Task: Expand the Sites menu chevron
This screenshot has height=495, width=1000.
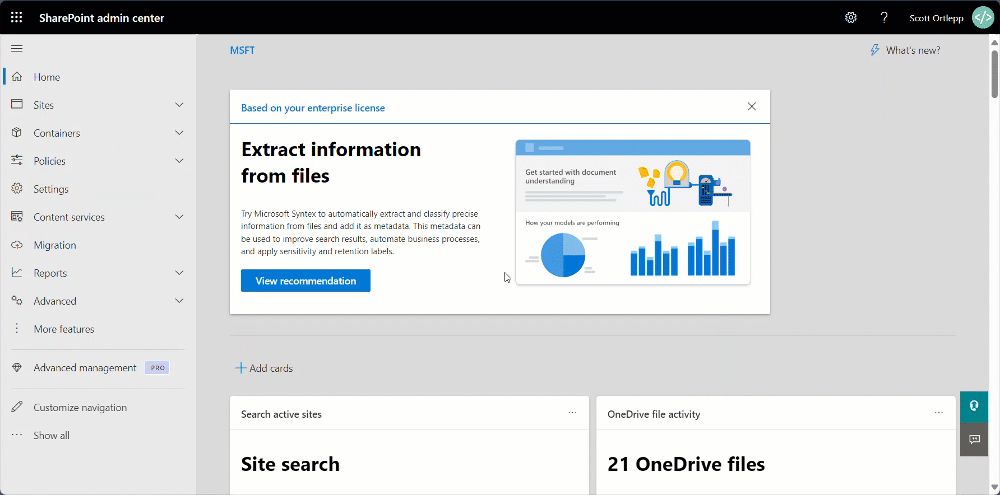Action: click(179, 105)
